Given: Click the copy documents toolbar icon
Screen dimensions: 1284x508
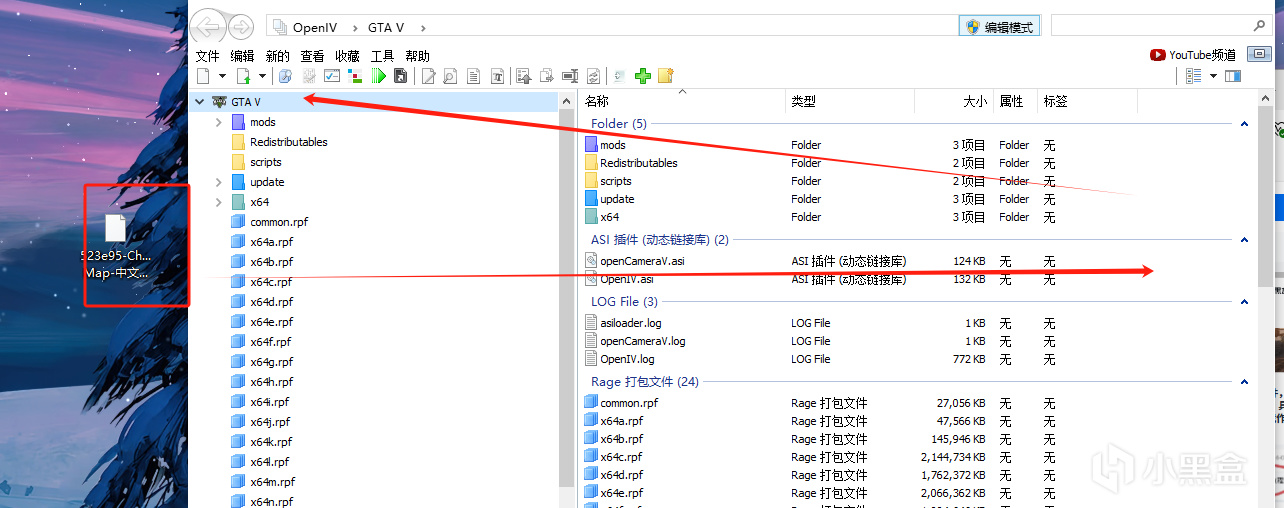Looking at the screenshot, I should pyautogui.click(x=546, y=76).
